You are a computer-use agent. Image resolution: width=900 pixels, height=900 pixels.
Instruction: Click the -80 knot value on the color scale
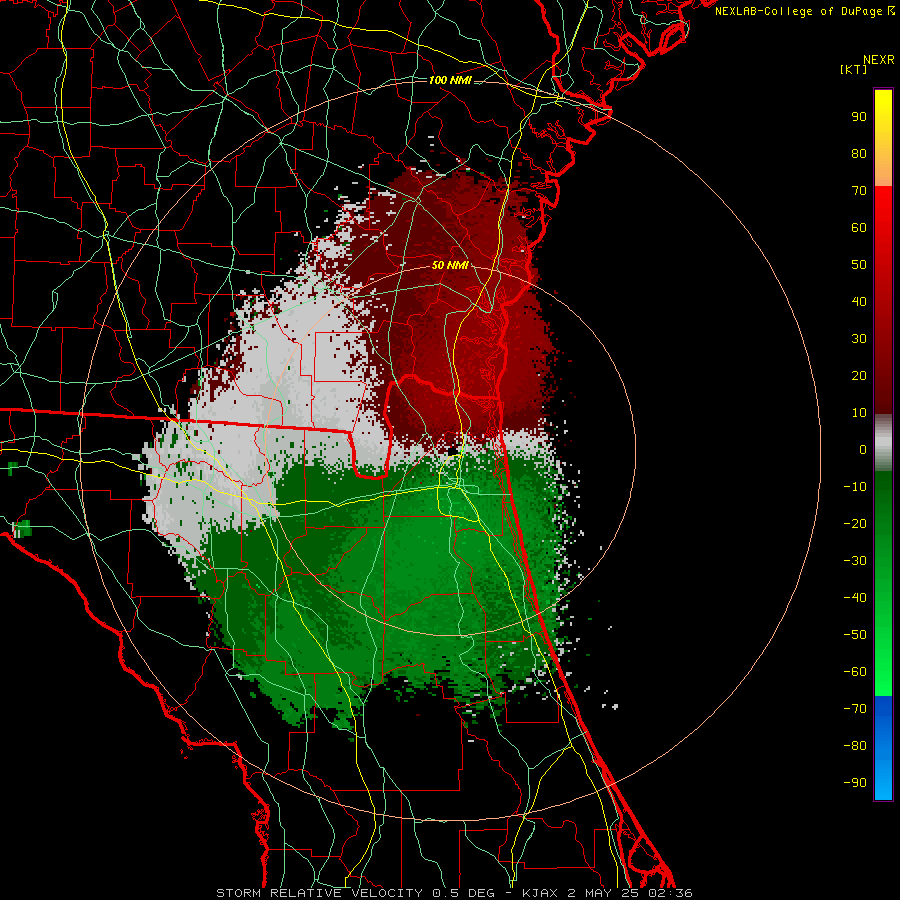855,746
